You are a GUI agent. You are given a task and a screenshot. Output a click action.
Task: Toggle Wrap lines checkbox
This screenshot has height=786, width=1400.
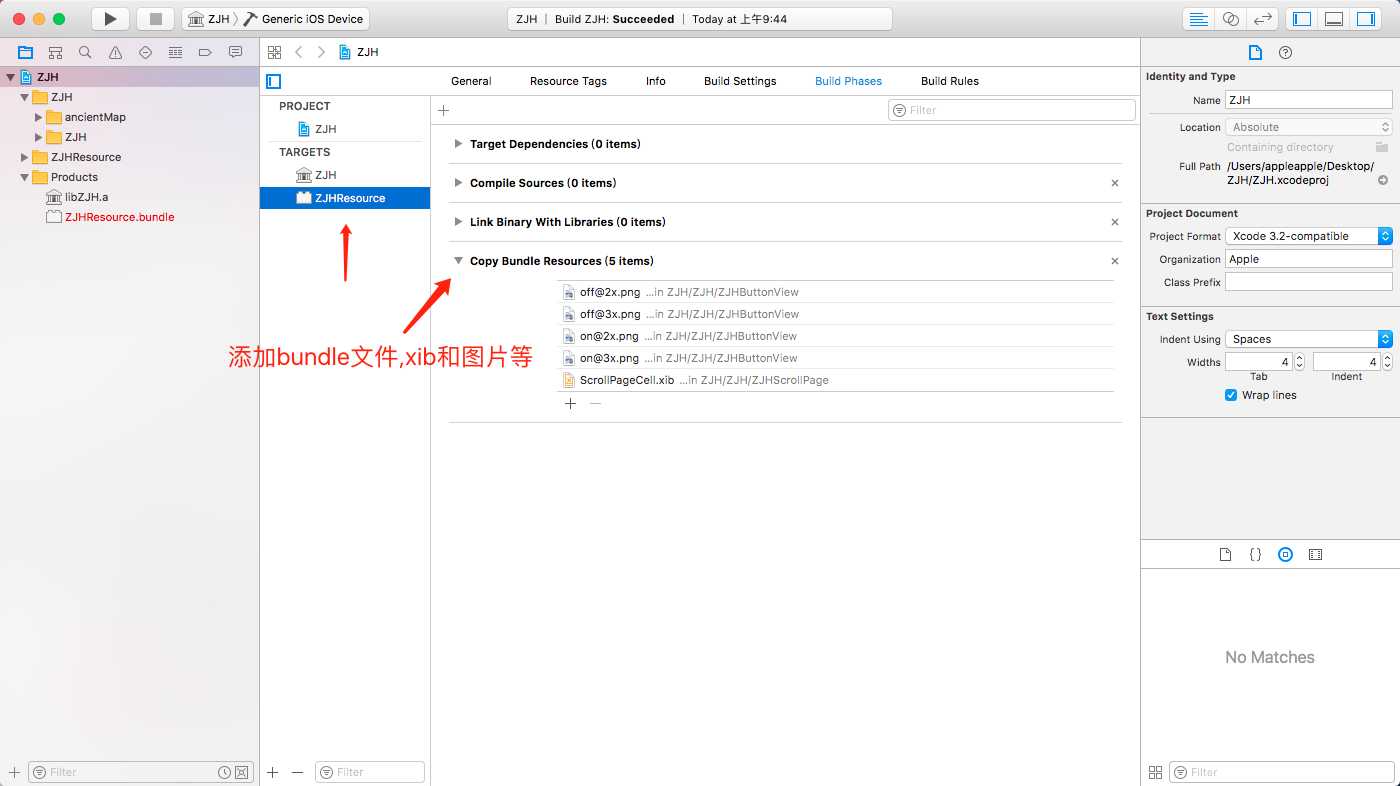tap(1231, 395)
